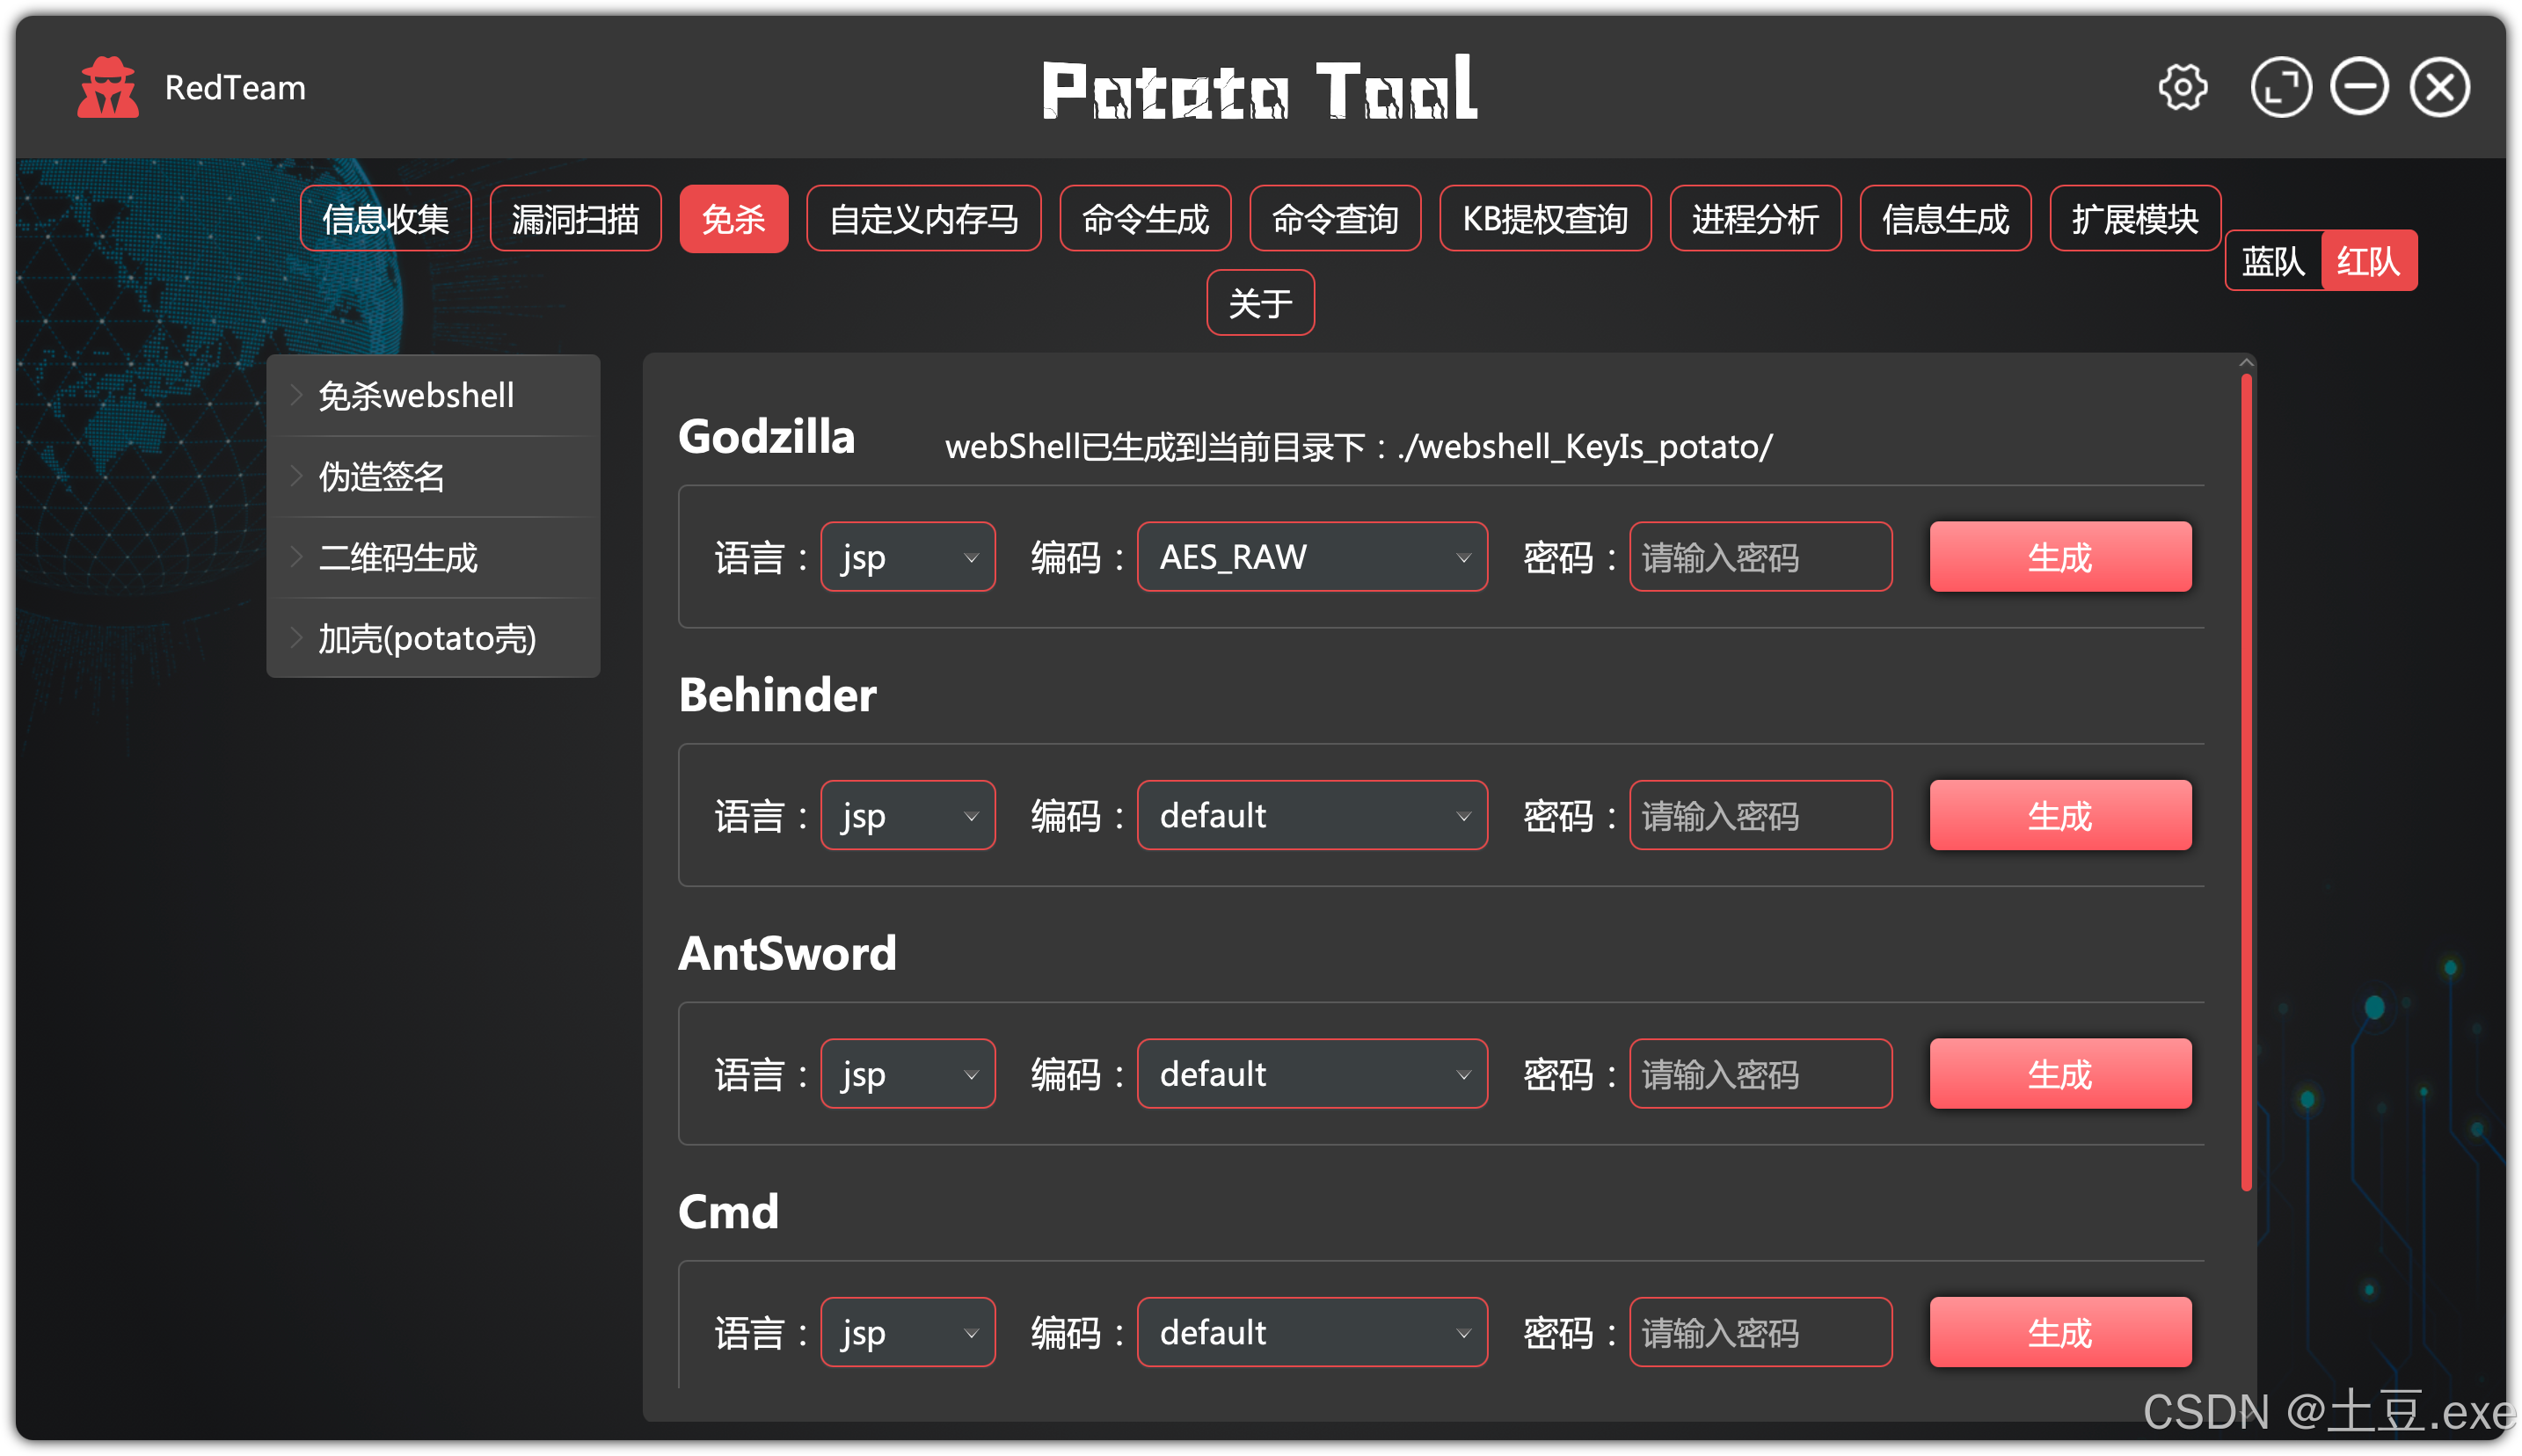The height and width of the screenshot is (1456, 2522).
Task: Click chevron arrow beside 免杀webshell
Action: (x=297, y=395)
